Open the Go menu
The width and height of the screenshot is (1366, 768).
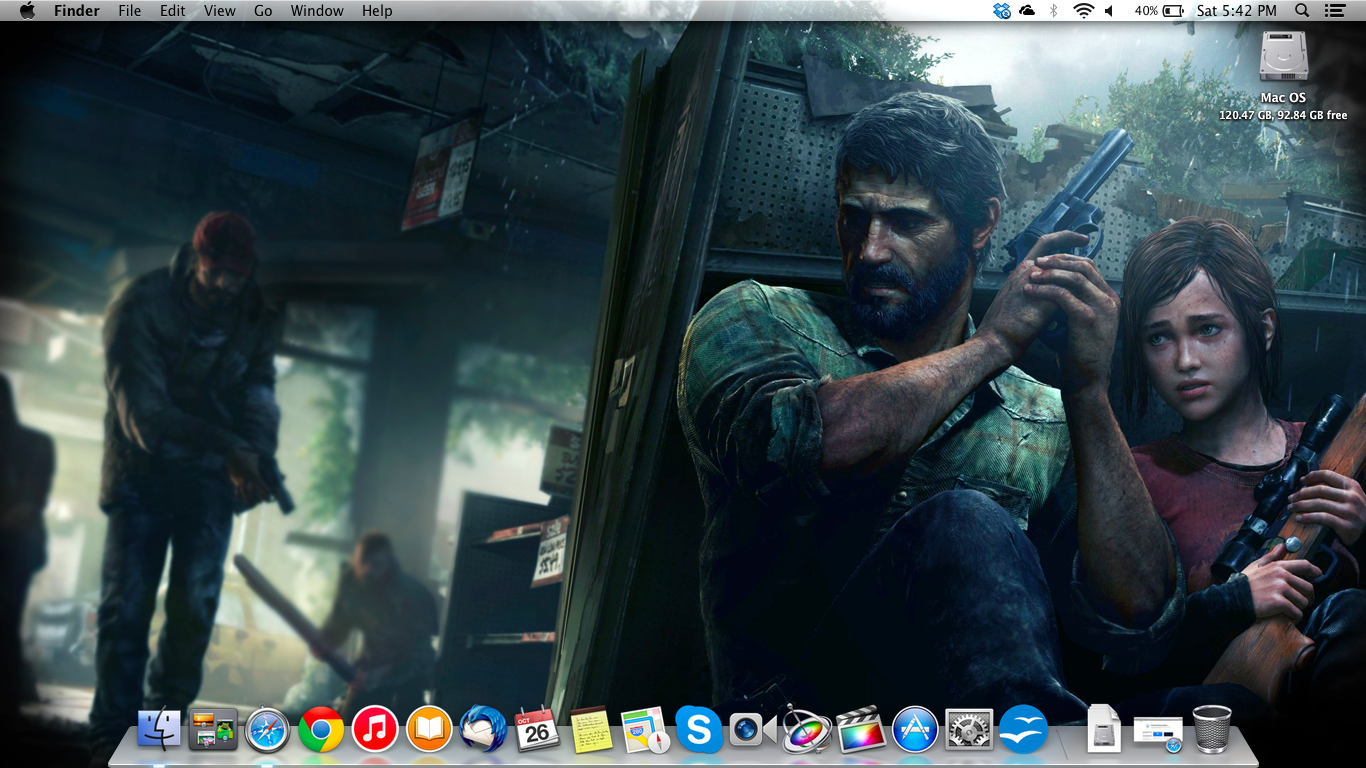263,11
